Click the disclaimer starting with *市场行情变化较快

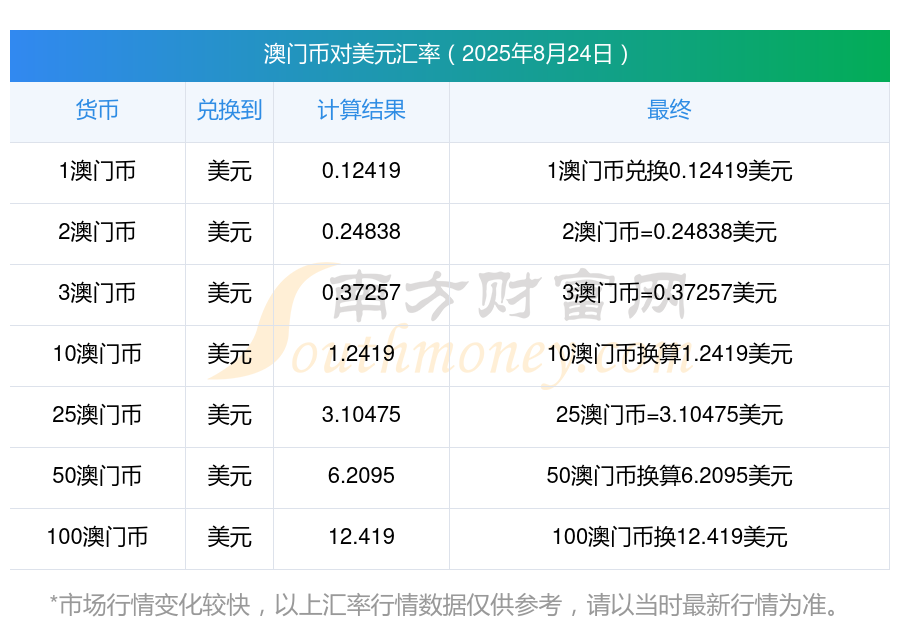(x=445, y=605)
